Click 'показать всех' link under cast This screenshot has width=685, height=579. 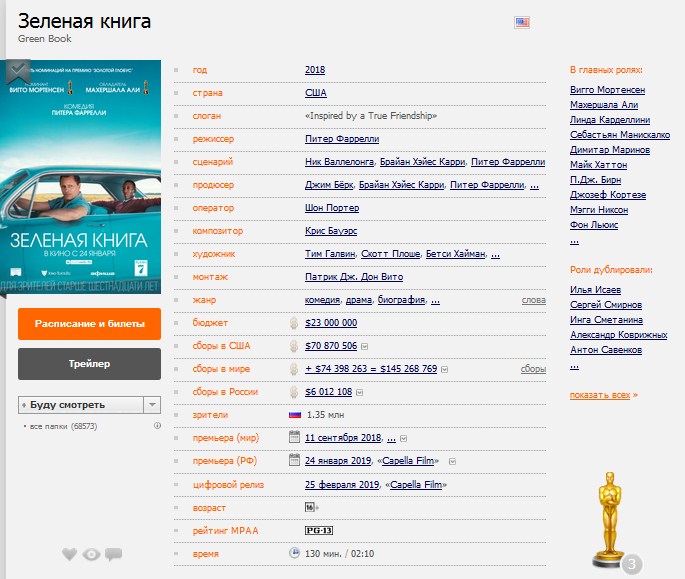[600, 395]
